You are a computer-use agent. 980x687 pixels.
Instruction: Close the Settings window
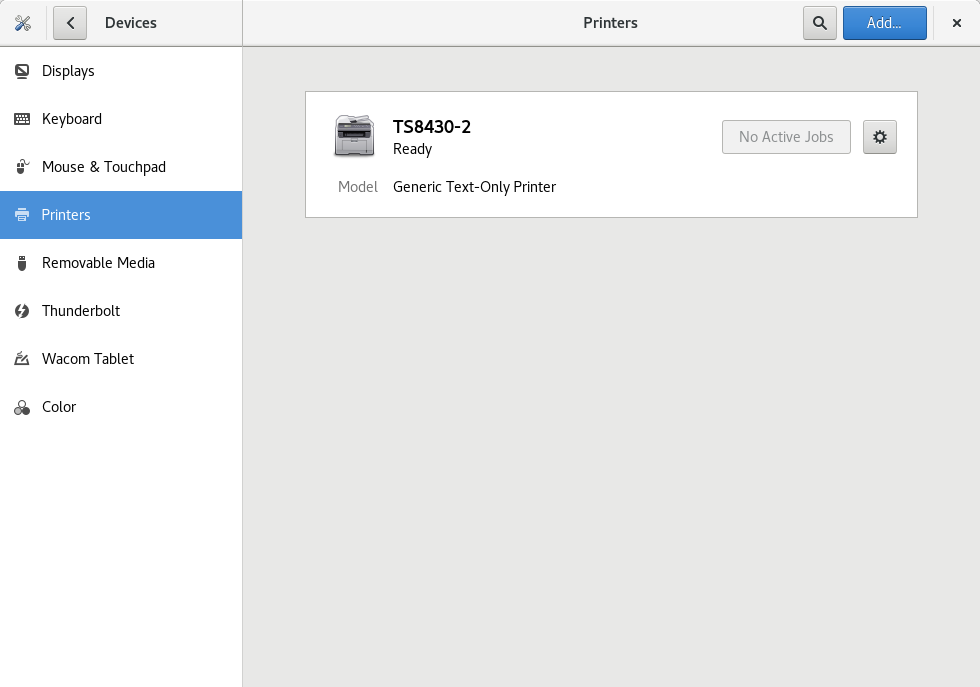(x=956, y=23)
